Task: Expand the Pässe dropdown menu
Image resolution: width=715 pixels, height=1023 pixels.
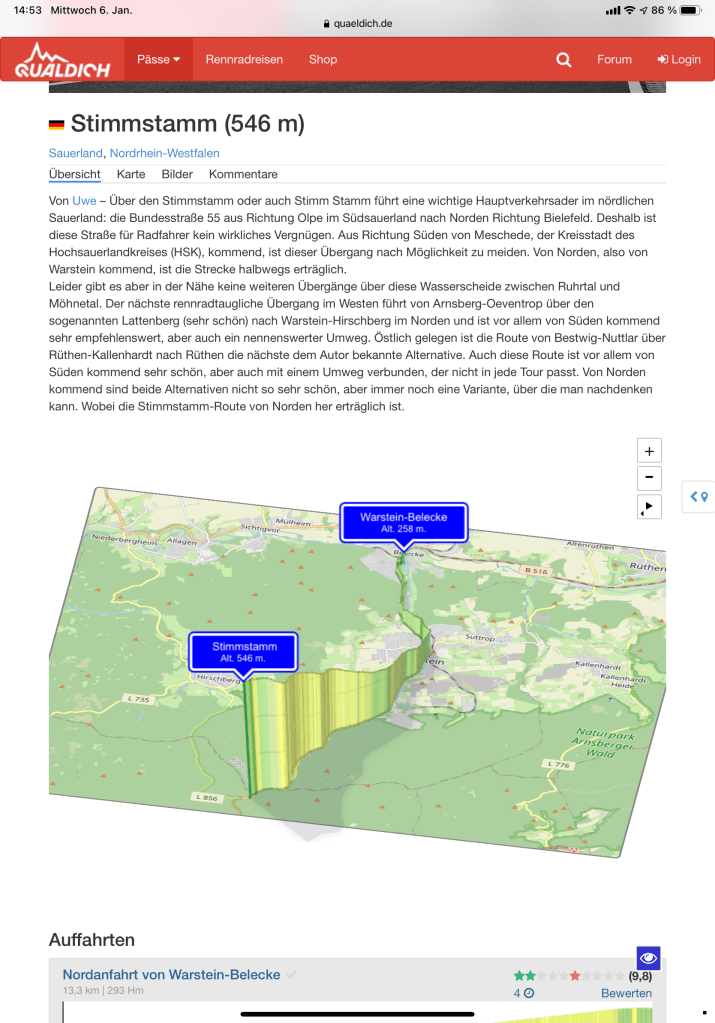Action: pyautogui.click(x=158, y=60)
